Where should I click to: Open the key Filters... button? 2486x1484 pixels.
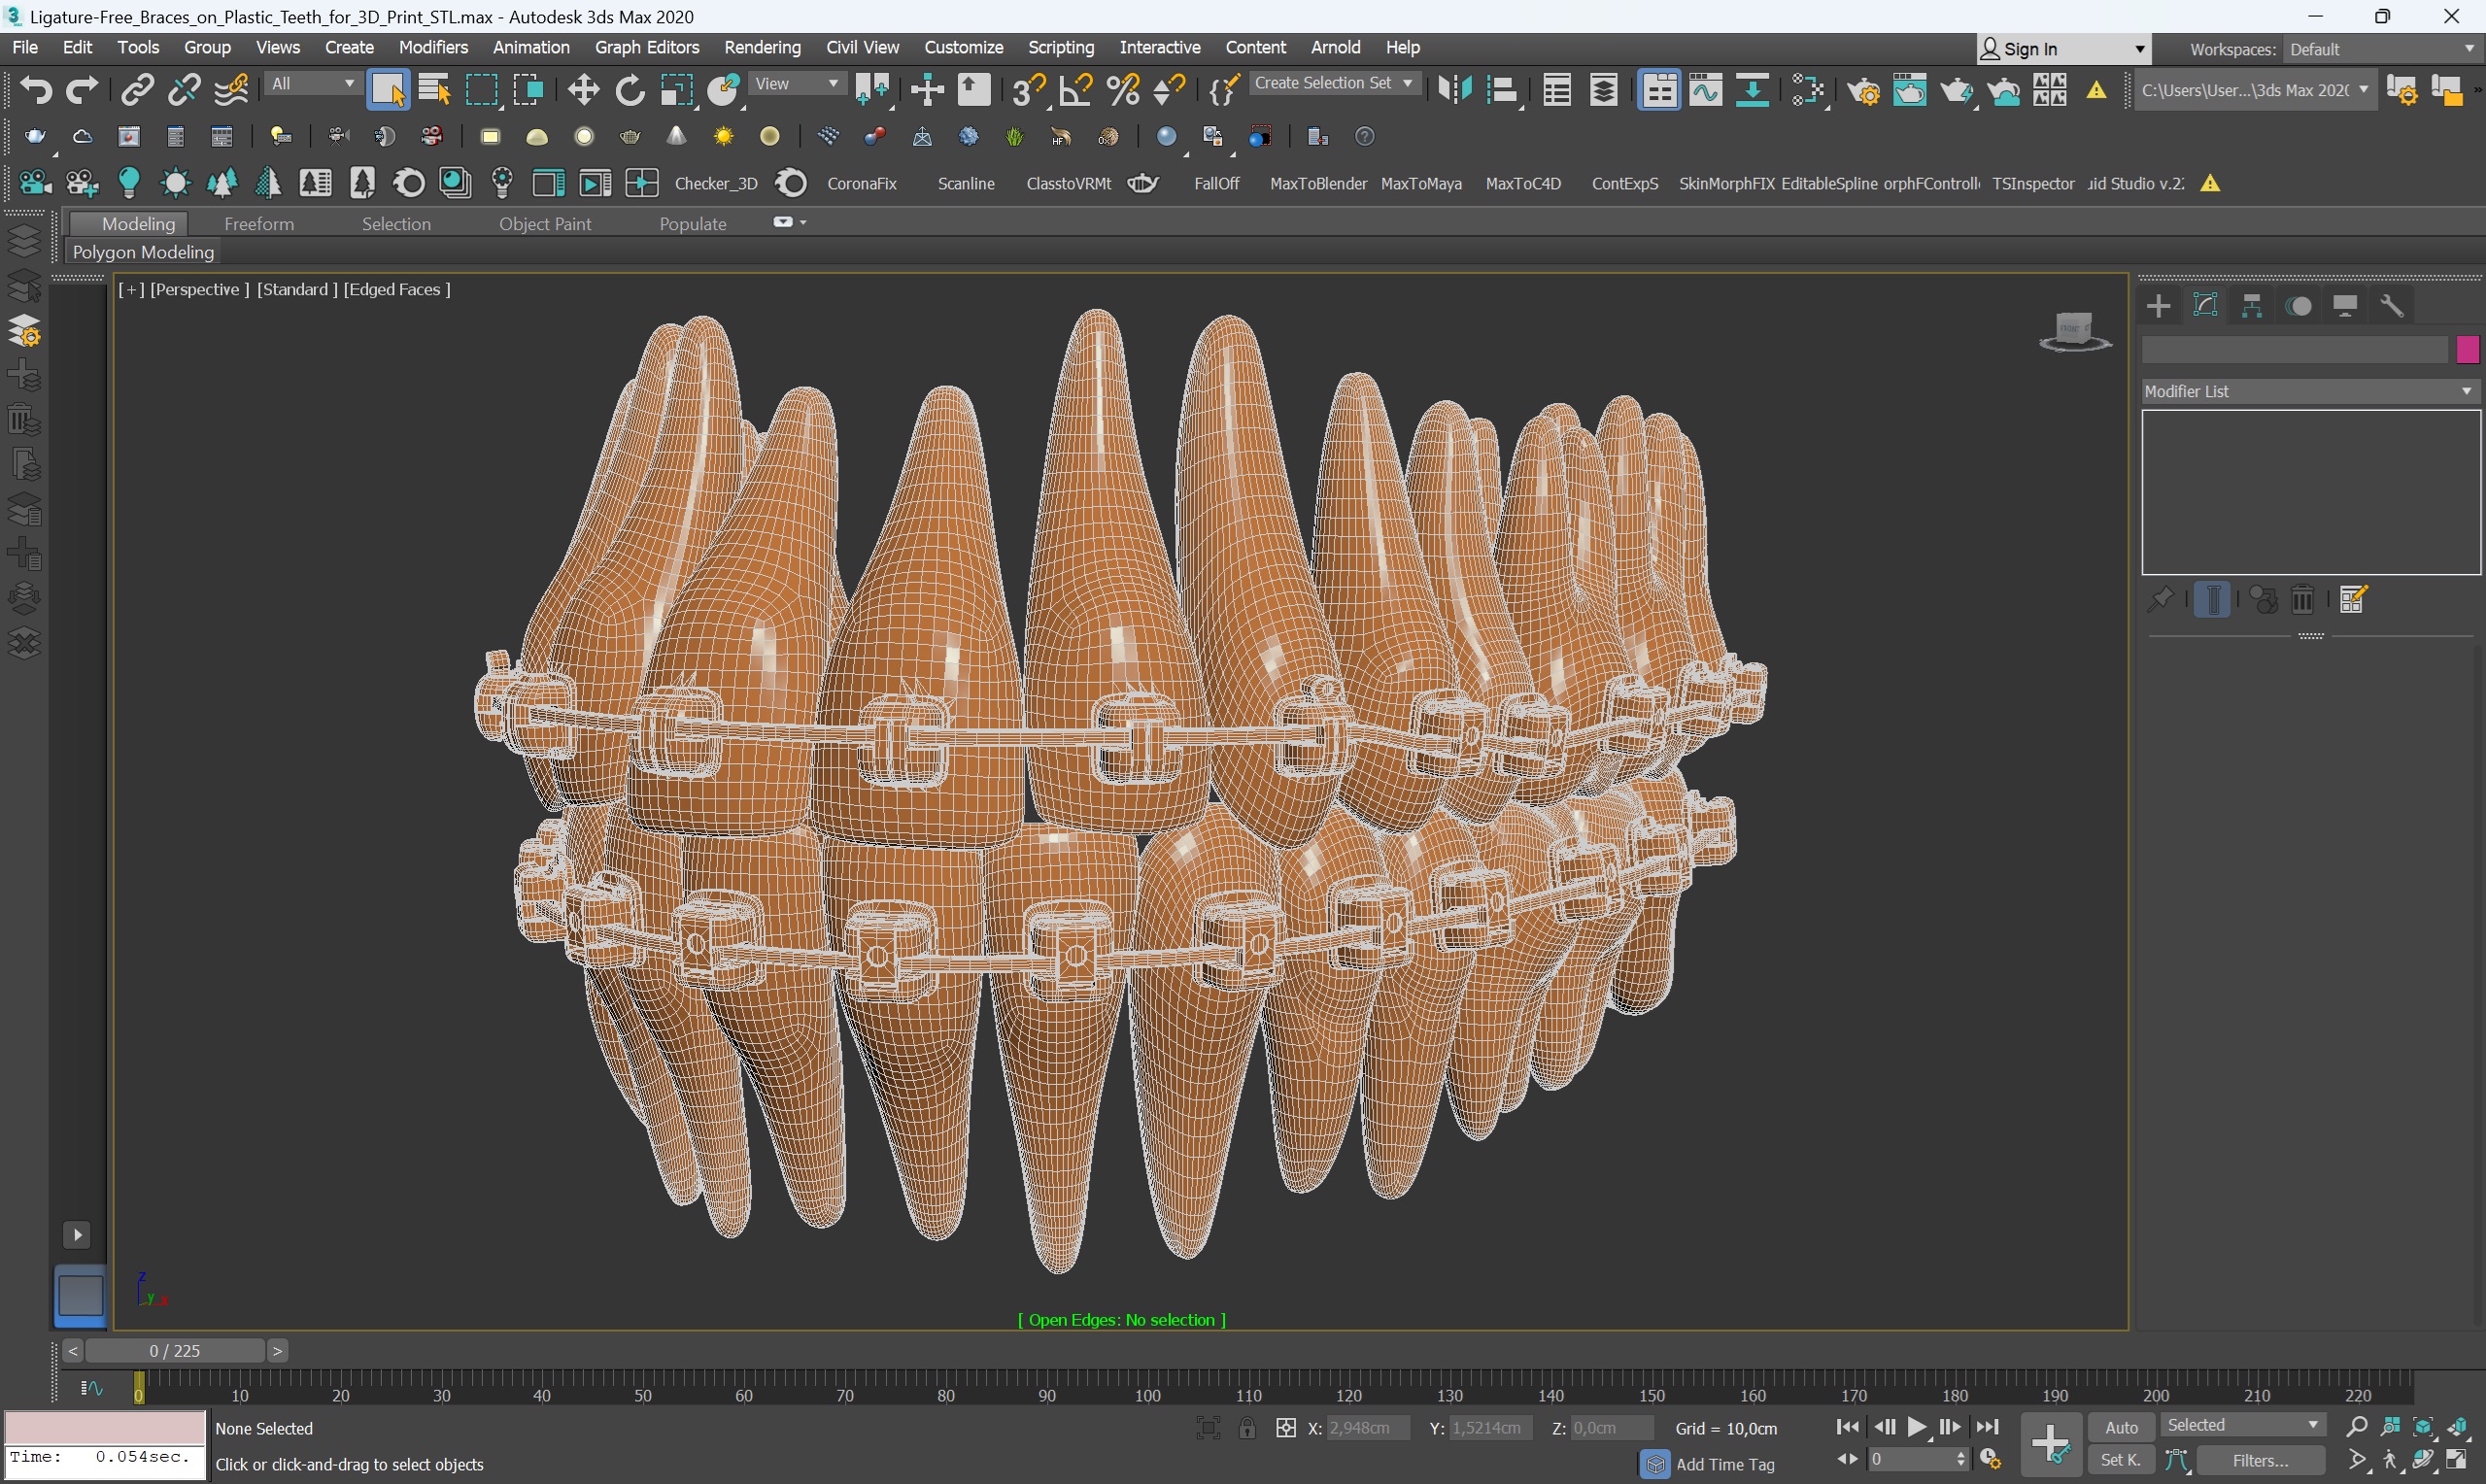(2260, 1460)
